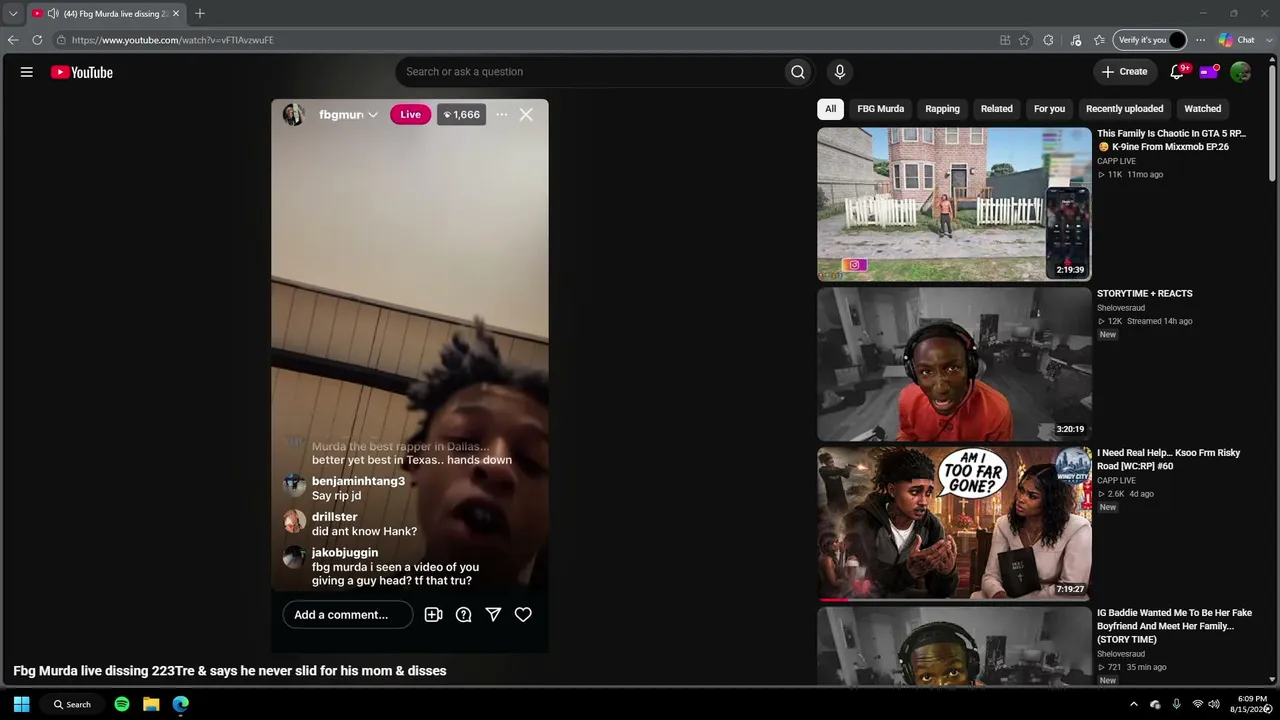Open the GTA 5 RP video thumbnail
Image resolution: width=1280 pixels, height=720 pixels.
[x=954, y=204]
